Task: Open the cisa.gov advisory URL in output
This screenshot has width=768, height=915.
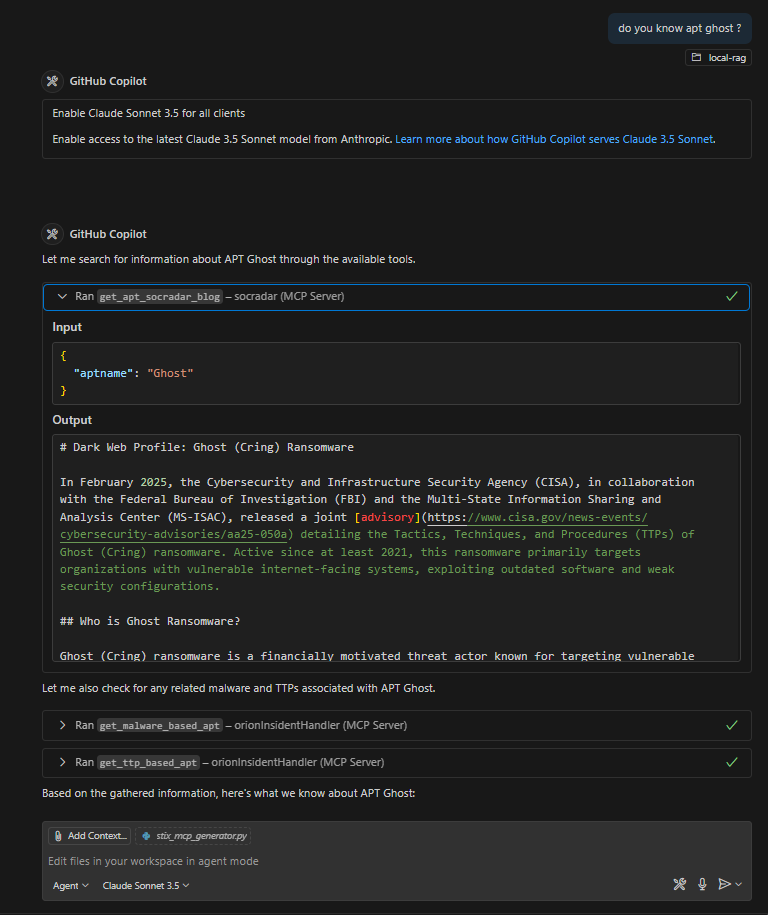Action: [x=353, y=526]
